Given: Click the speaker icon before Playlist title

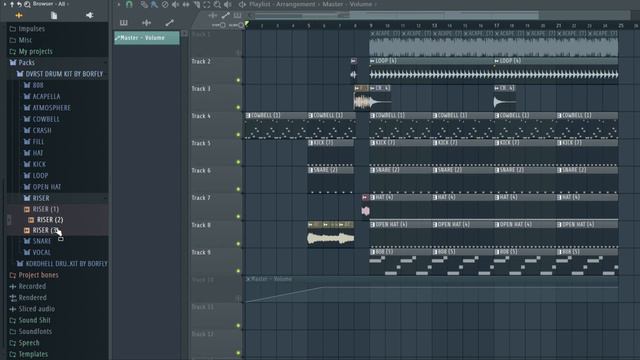Looking at the screenshot, I should (x=242, y=4).
